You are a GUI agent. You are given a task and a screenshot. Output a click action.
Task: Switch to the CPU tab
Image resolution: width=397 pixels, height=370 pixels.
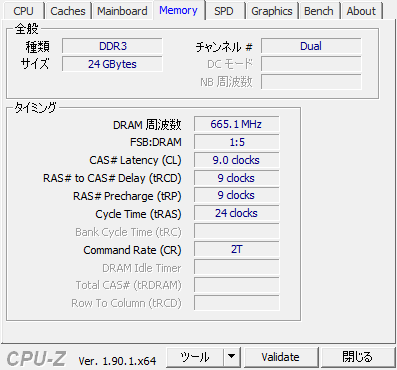[24, 11]
